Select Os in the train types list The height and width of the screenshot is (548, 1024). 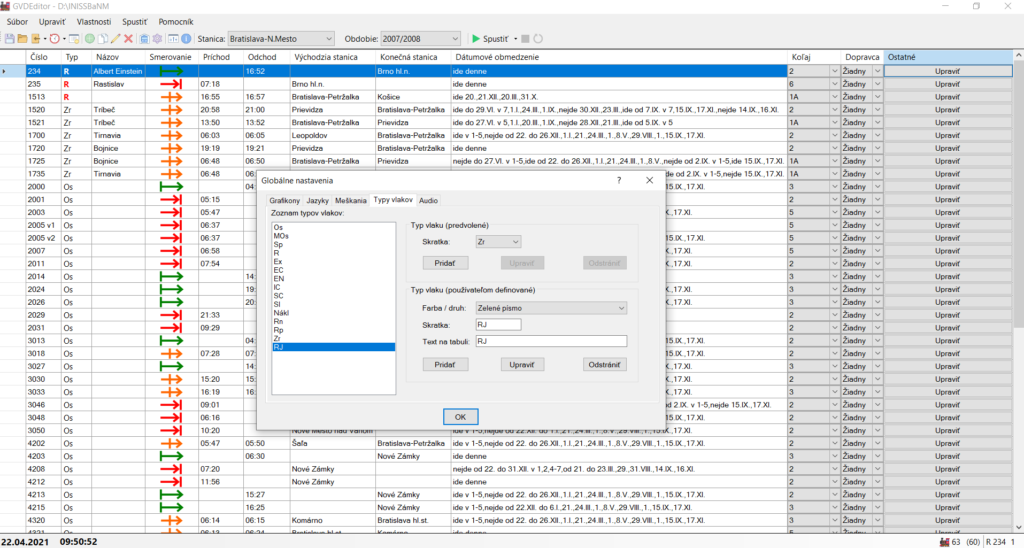pyautogui.click(x=333, y=227)
